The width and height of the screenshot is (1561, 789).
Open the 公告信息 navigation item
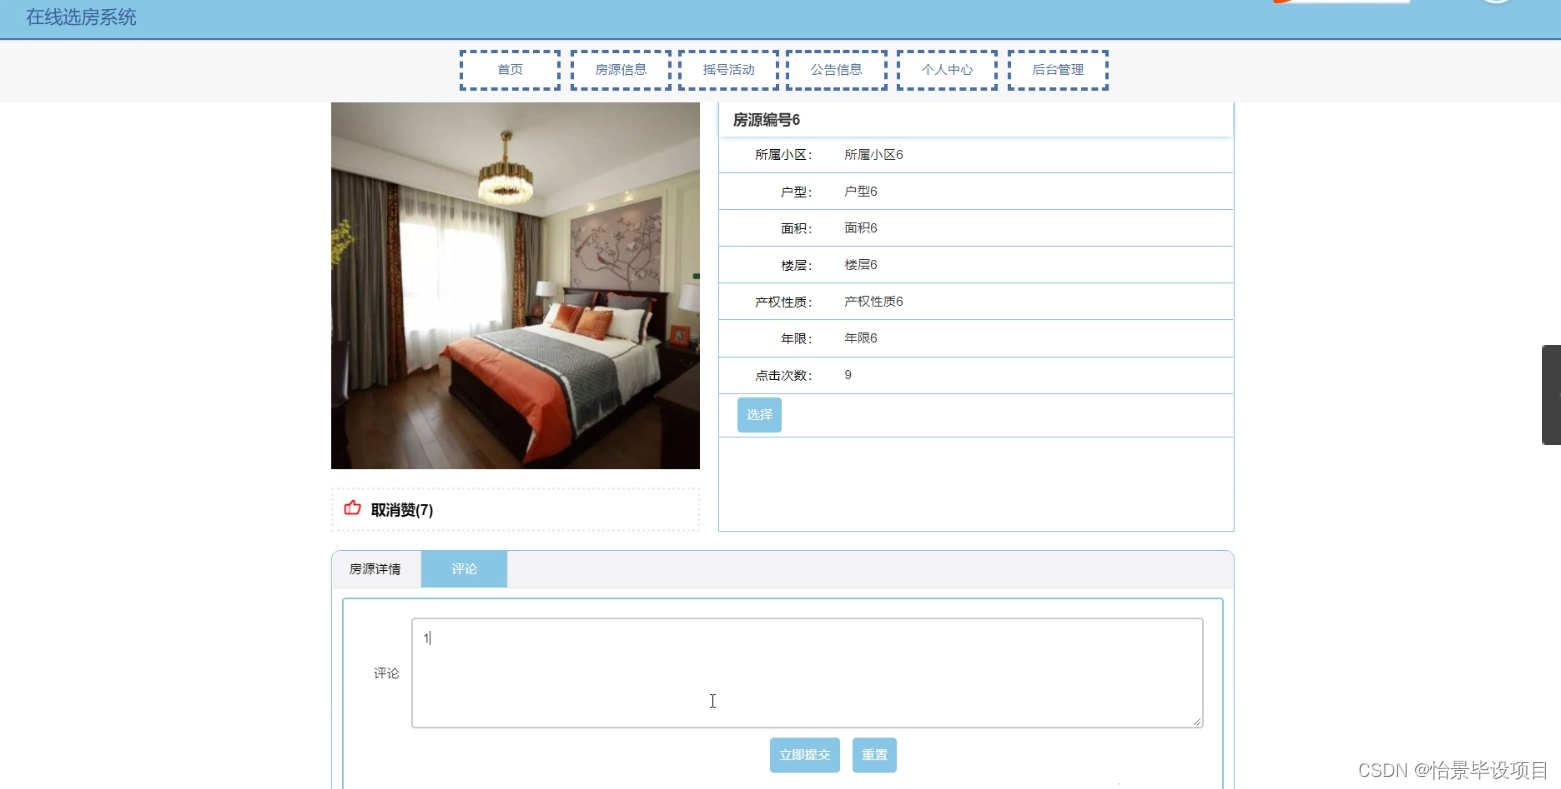(836, 69)
